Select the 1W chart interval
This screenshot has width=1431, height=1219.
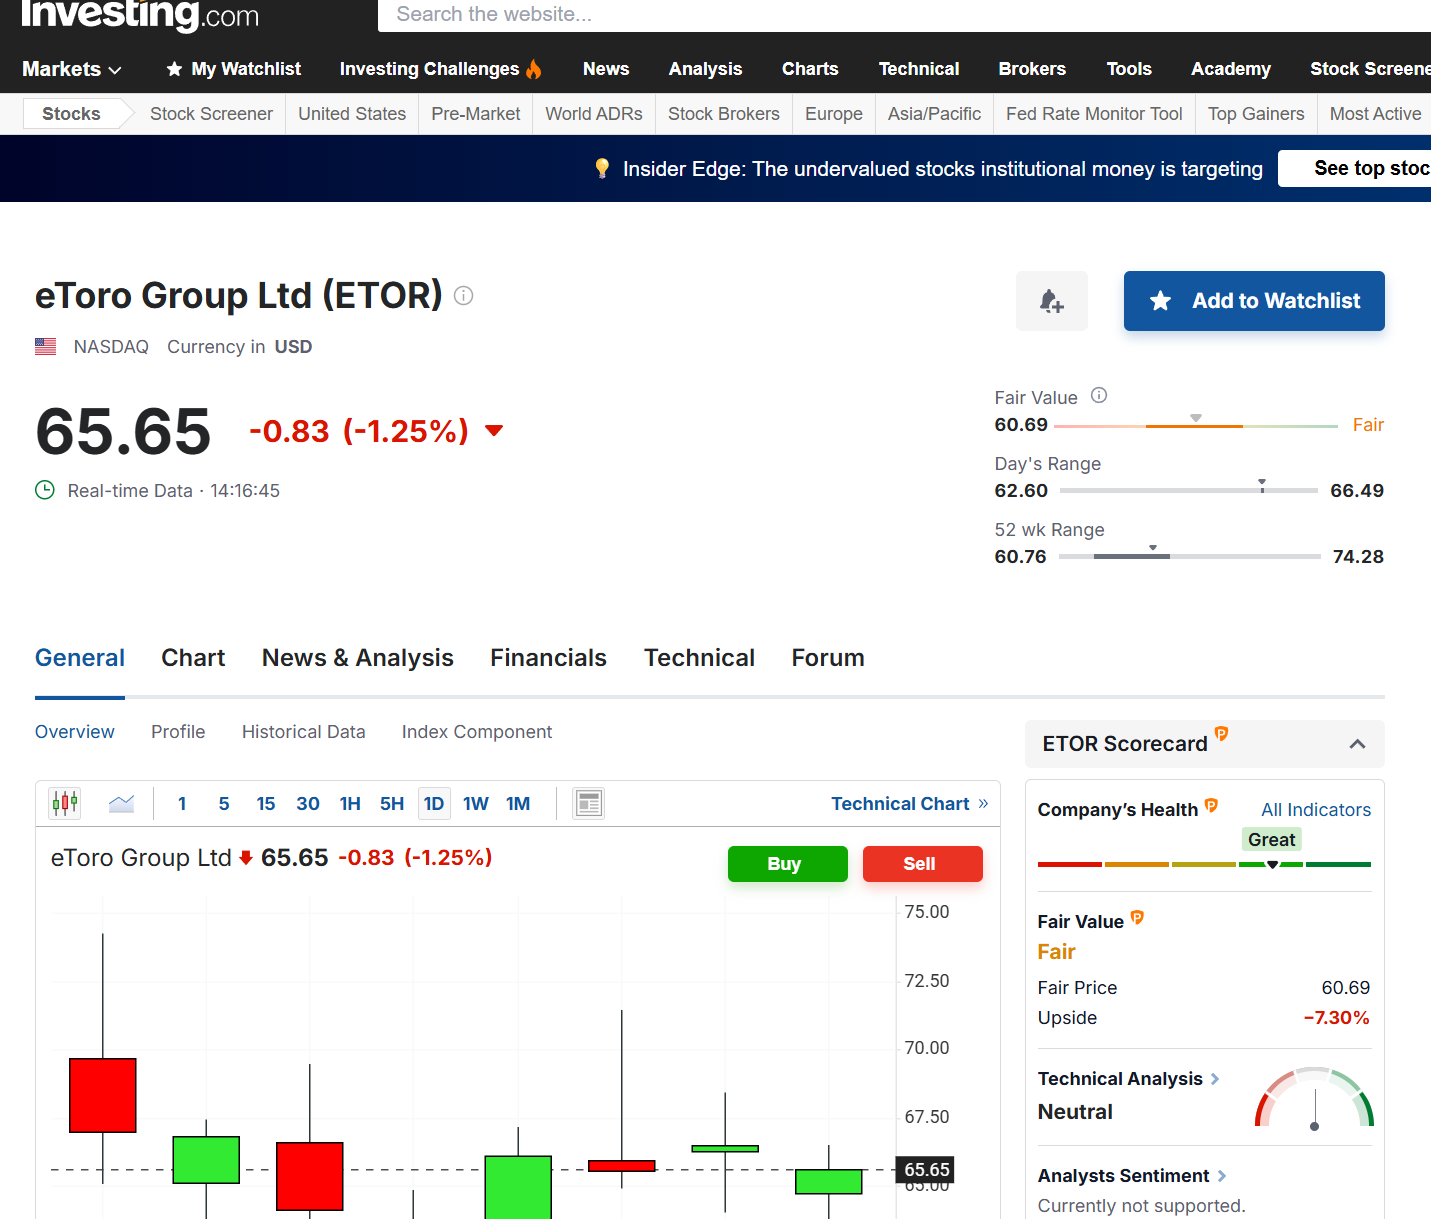pos(476,804)
